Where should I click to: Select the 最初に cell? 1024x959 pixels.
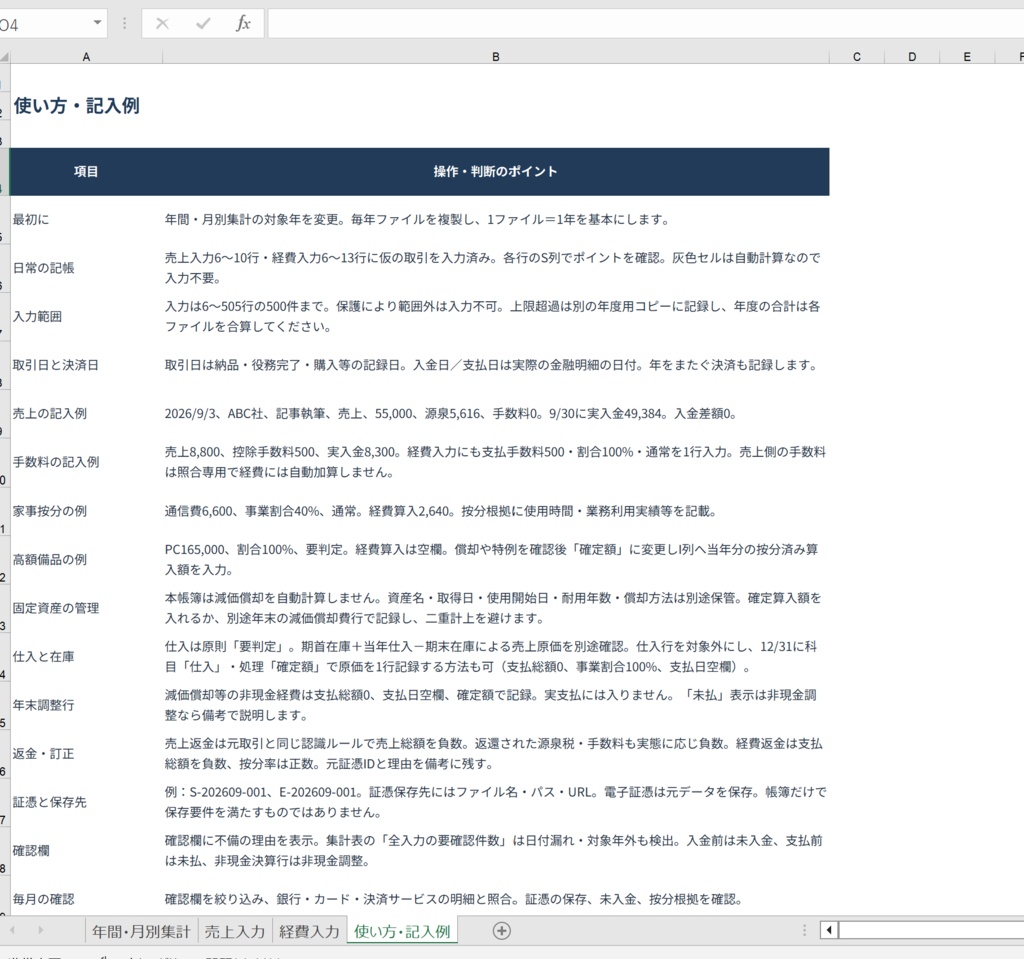pyautogui.click(x=86, y=219)
